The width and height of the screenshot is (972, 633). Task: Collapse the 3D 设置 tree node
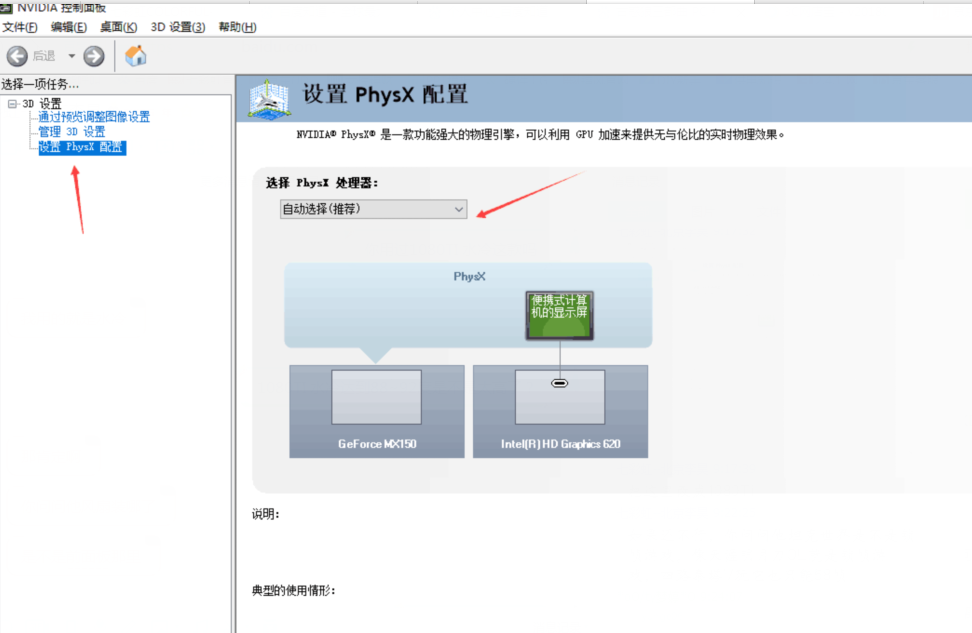(x=12, y=104)
